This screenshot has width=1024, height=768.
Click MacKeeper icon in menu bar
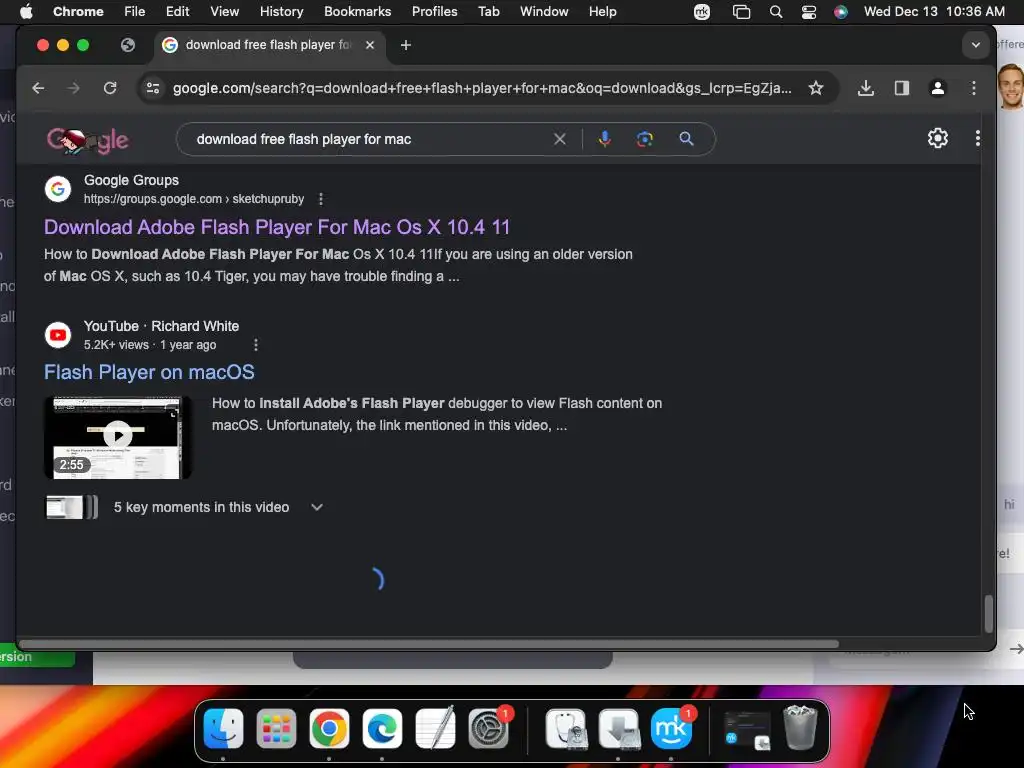click(x=702, y=12)
